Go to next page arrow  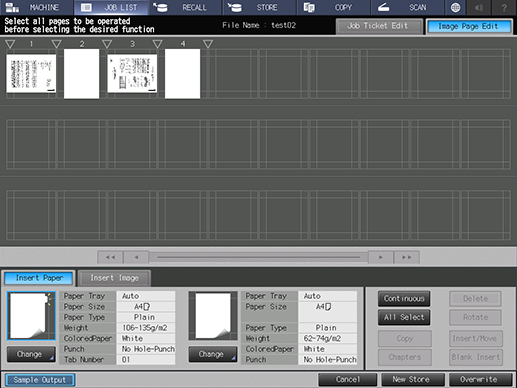click(381, 257)
